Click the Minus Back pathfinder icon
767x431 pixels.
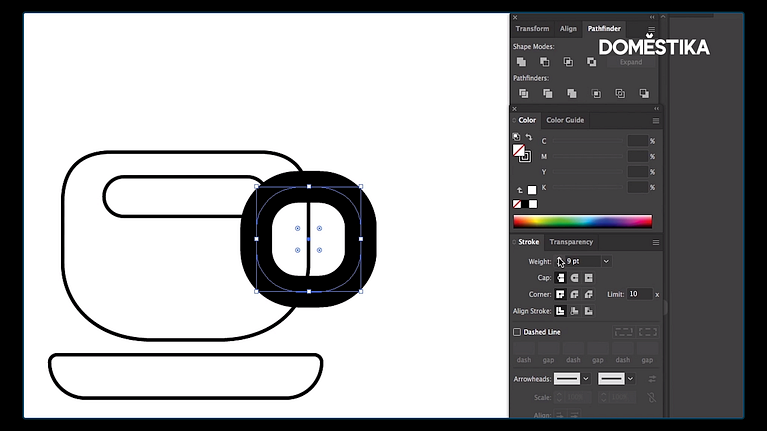644,94
